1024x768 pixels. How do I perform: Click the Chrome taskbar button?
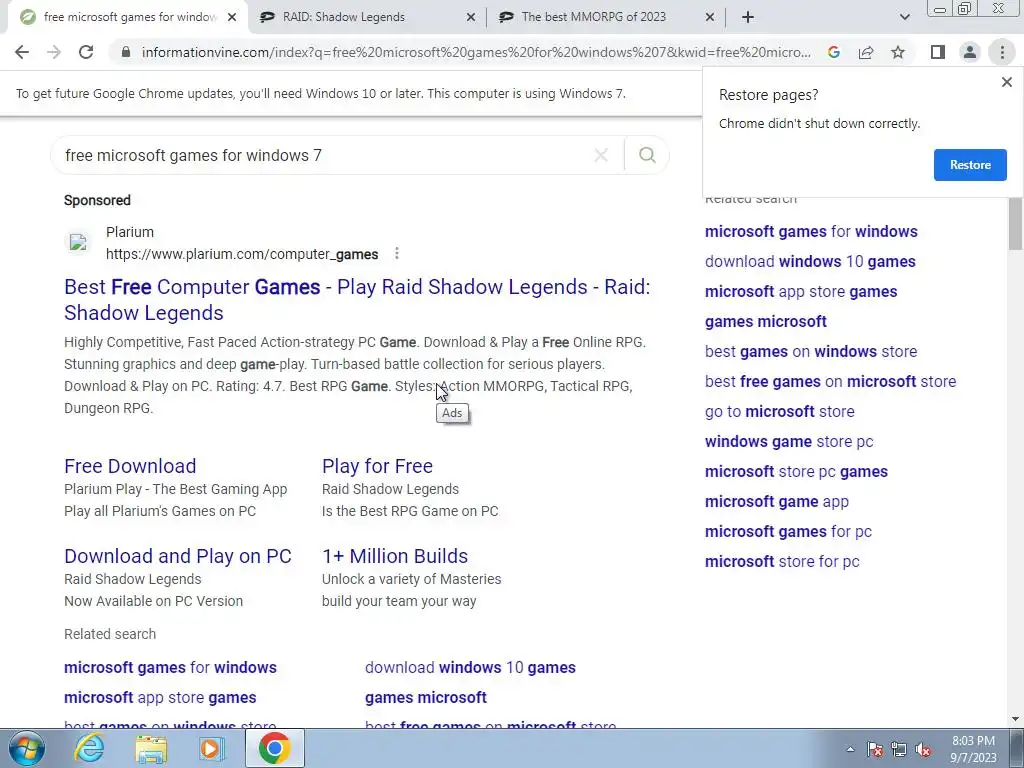(x=274, y=748)
